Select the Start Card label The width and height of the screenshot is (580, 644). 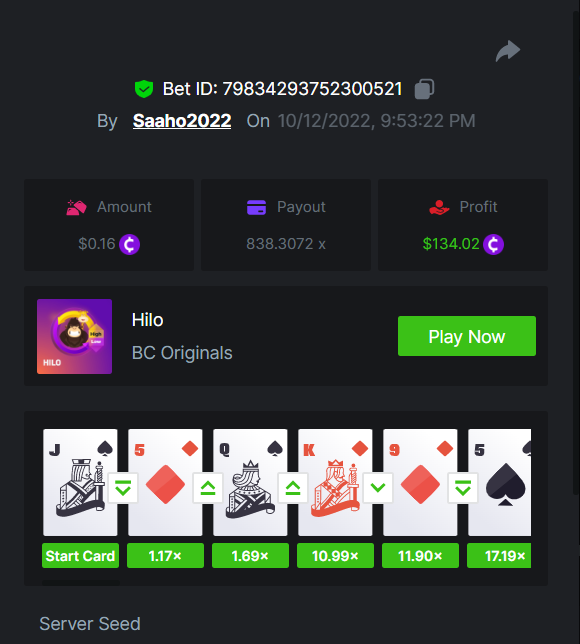(x=81, y=556)
